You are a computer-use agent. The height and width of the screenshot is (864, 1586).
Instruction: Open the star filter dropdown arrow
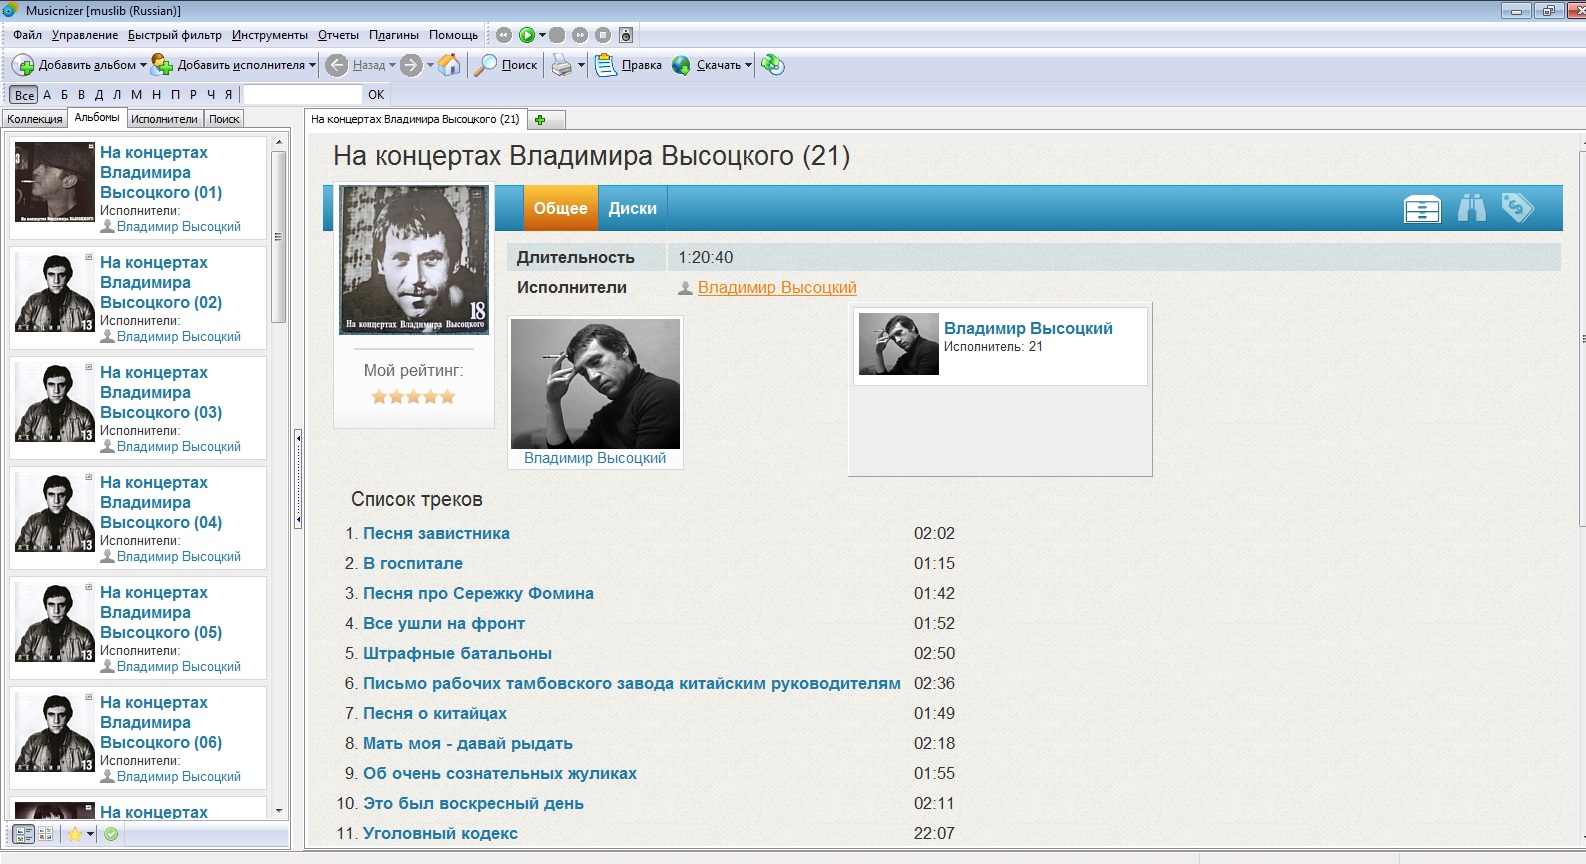[90, 834]
